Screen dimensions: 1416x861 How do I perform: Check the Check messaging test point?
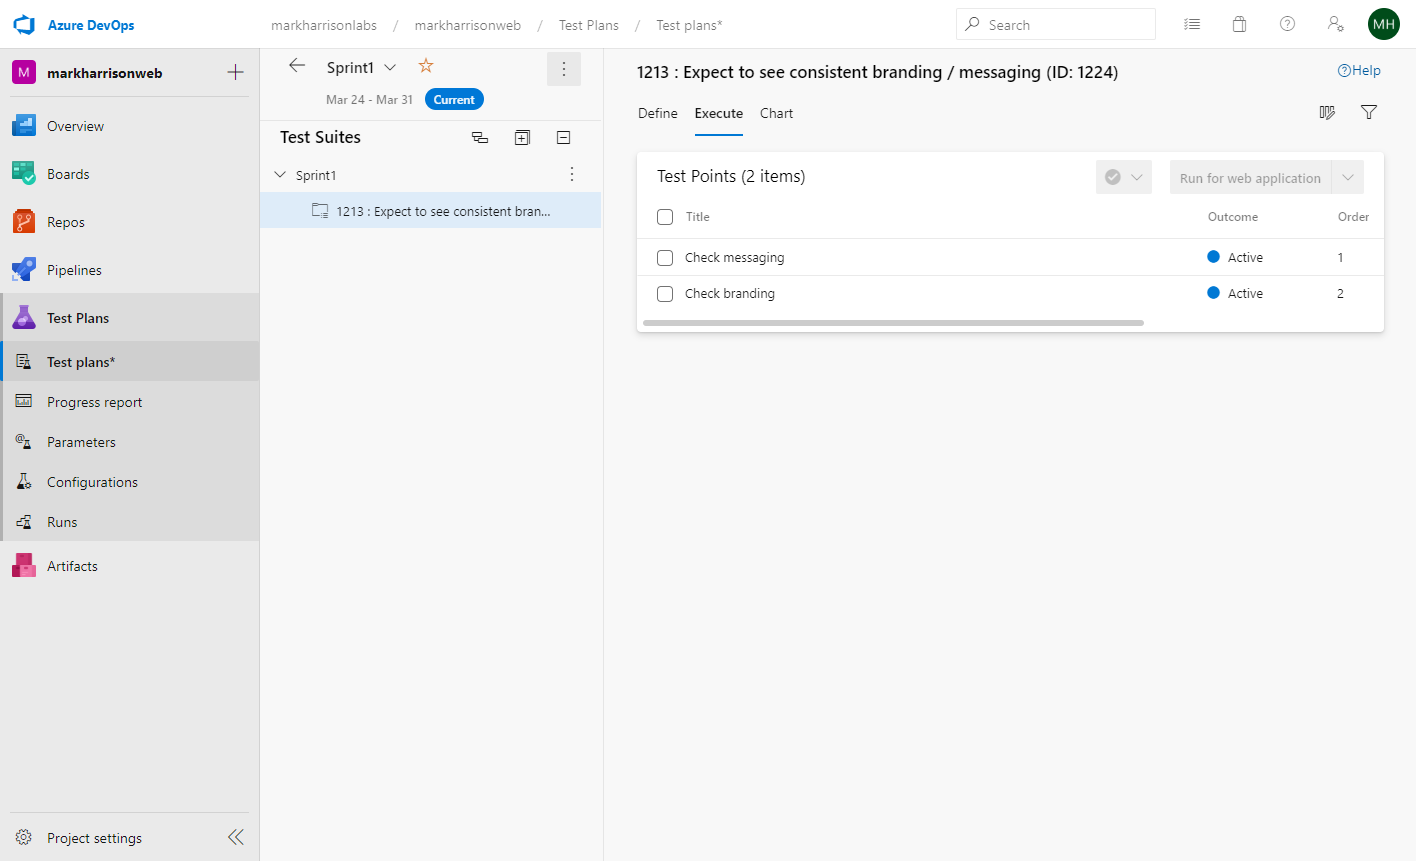(x=665, y=258)
